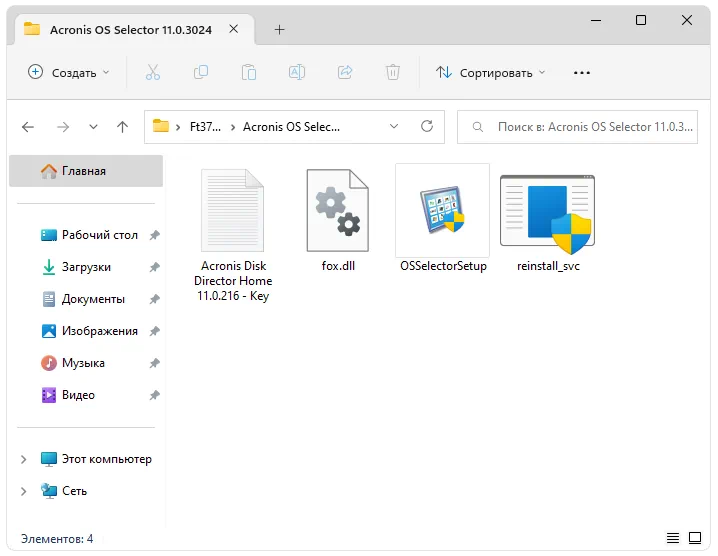Switch to large icons view
Image resolution: width=718 pixels, height=556 pixels.
tap(695, 538)
